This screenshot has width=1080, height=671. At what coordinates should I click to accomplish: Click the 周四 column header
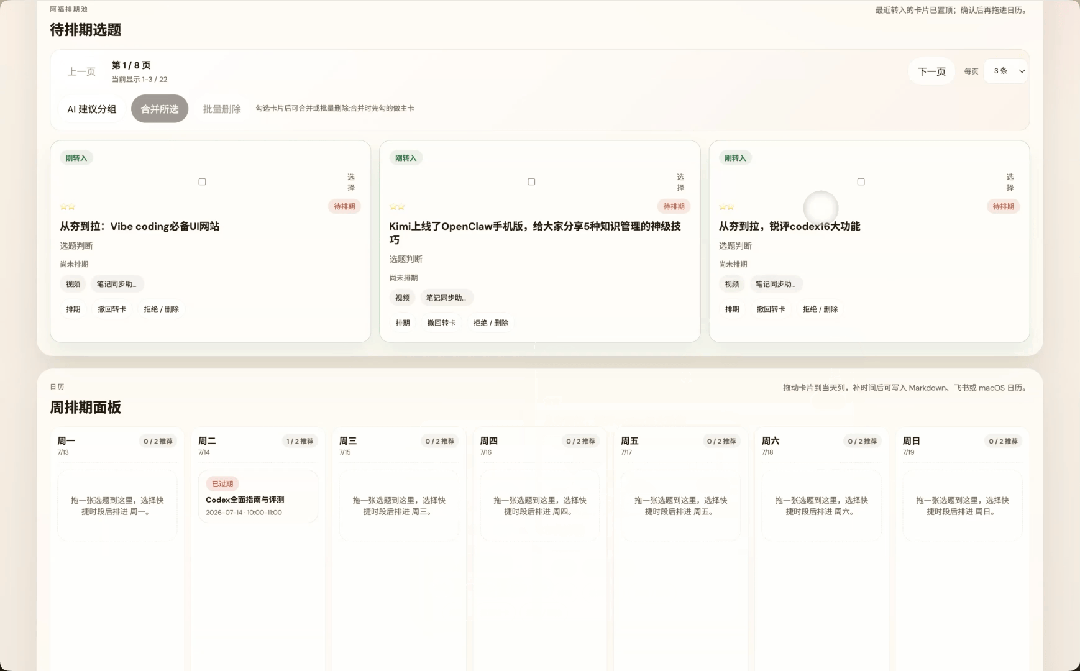[x=489, y=441]
